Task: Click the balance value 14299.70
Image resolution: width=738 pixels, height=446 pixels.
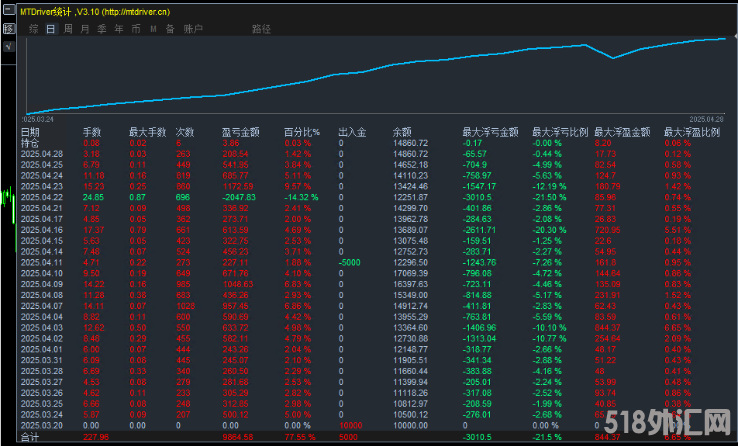Action: tap(410, 208)
